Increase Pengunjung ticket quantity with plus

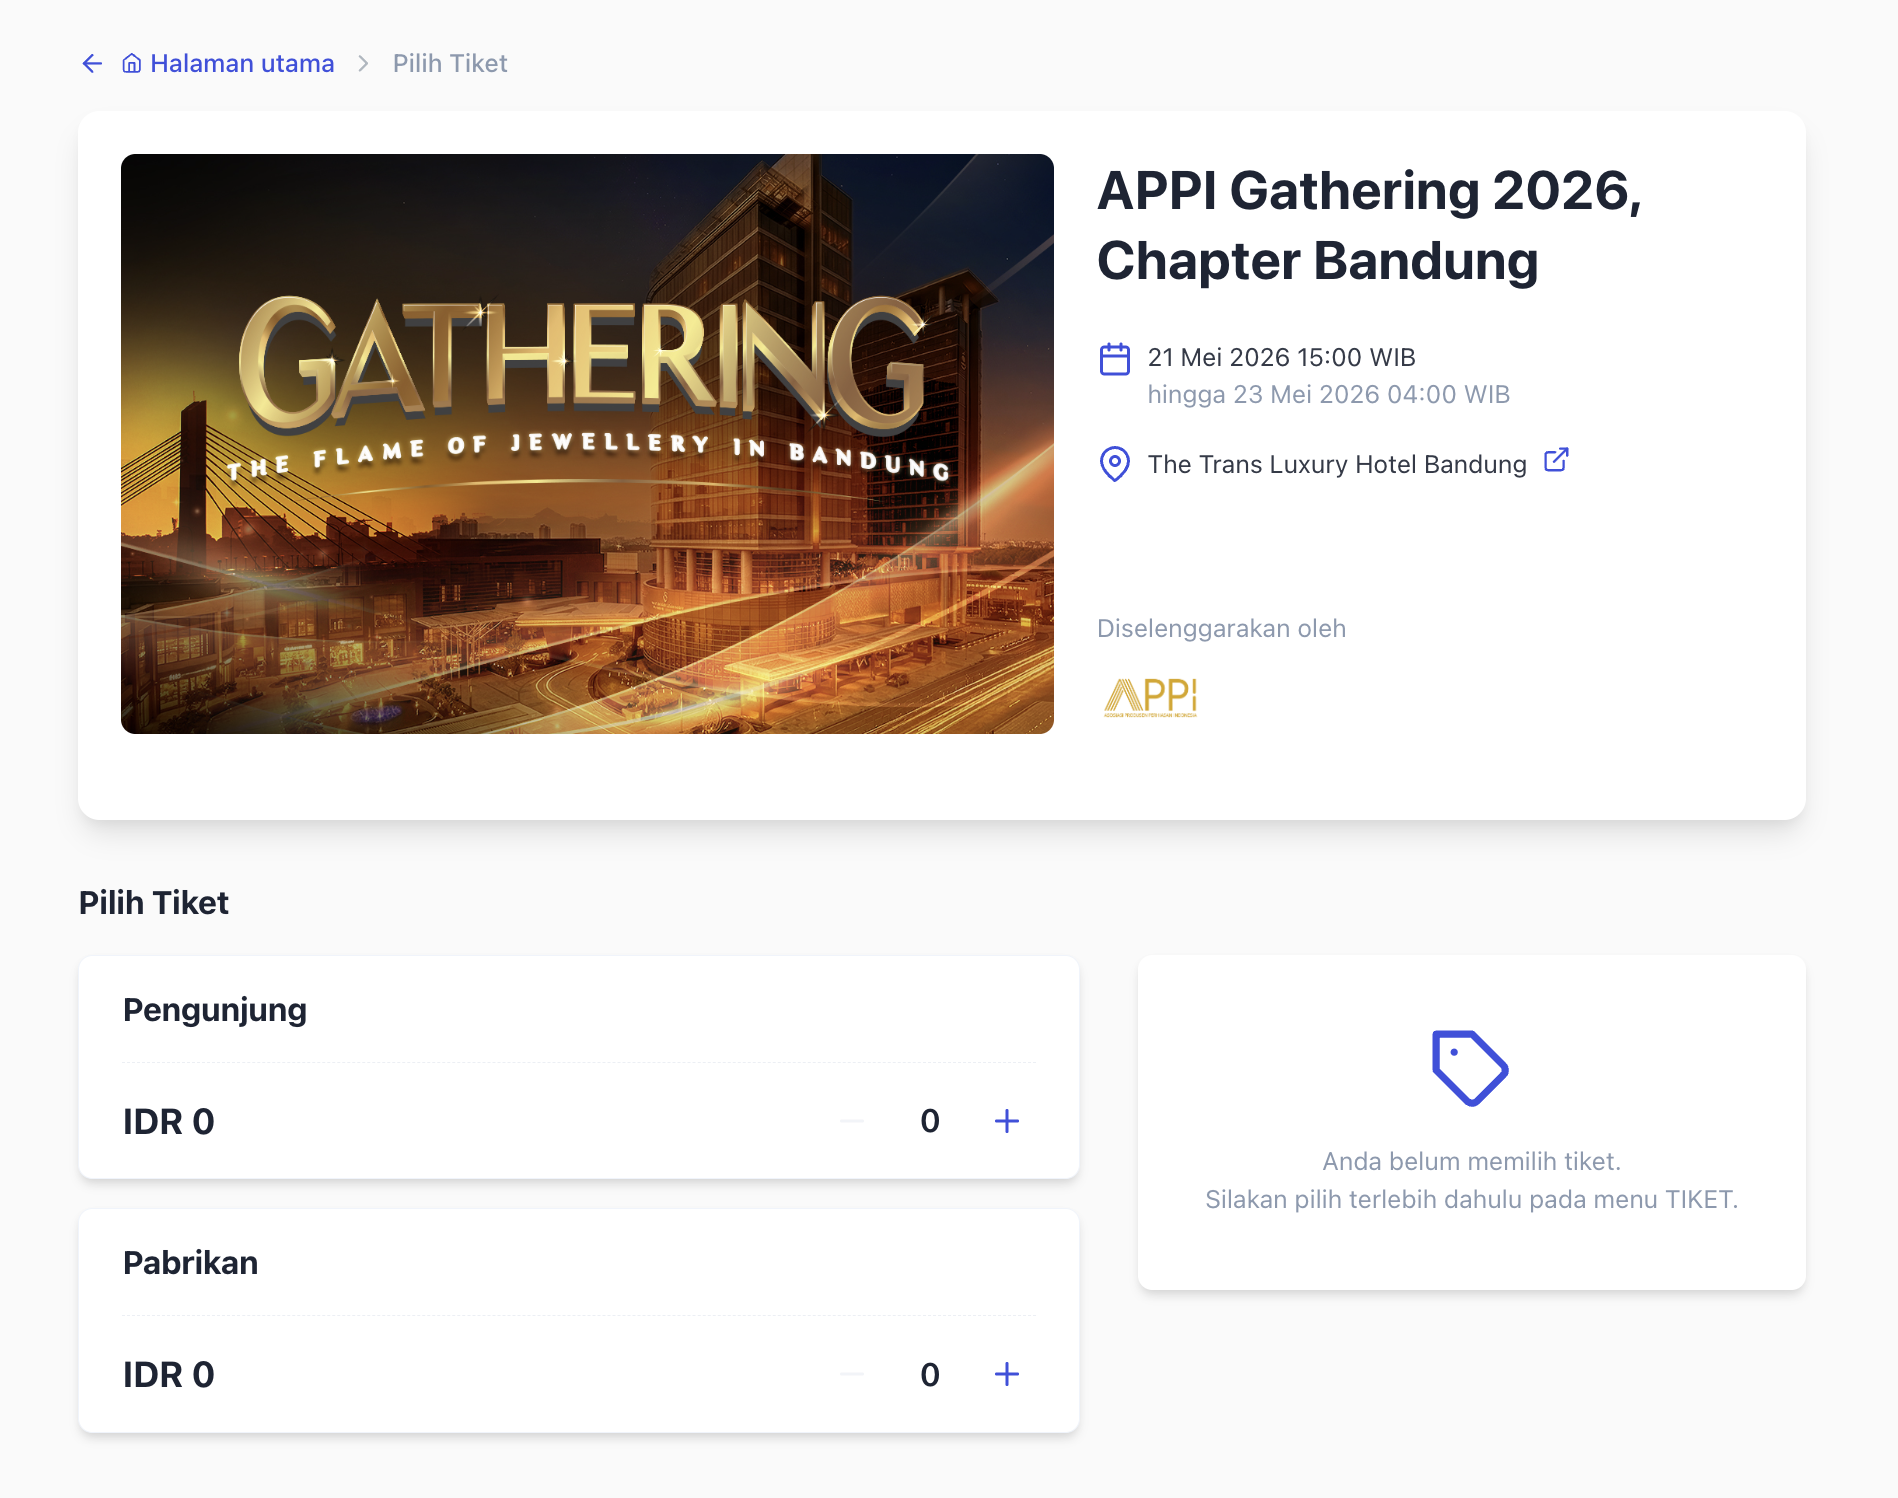pyautogui.click(x=1007, y=1121)
